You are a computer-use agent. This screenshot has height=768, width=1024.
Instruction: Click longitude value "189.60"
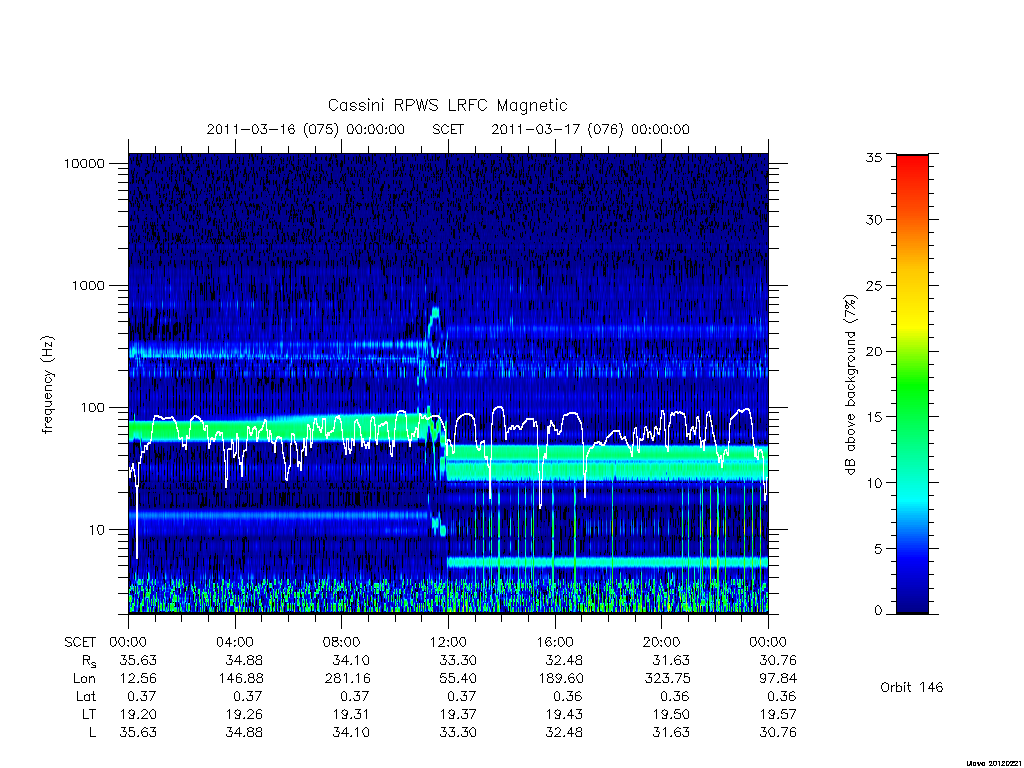pyautogui.click(x=560, y=679)
